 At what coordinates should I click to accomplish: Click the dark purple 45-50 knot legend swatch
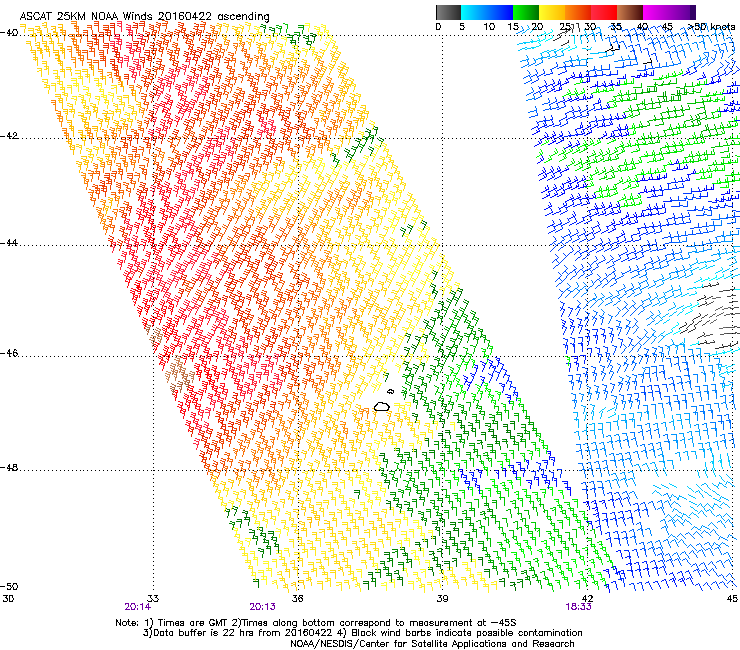(x=682, y=12)
